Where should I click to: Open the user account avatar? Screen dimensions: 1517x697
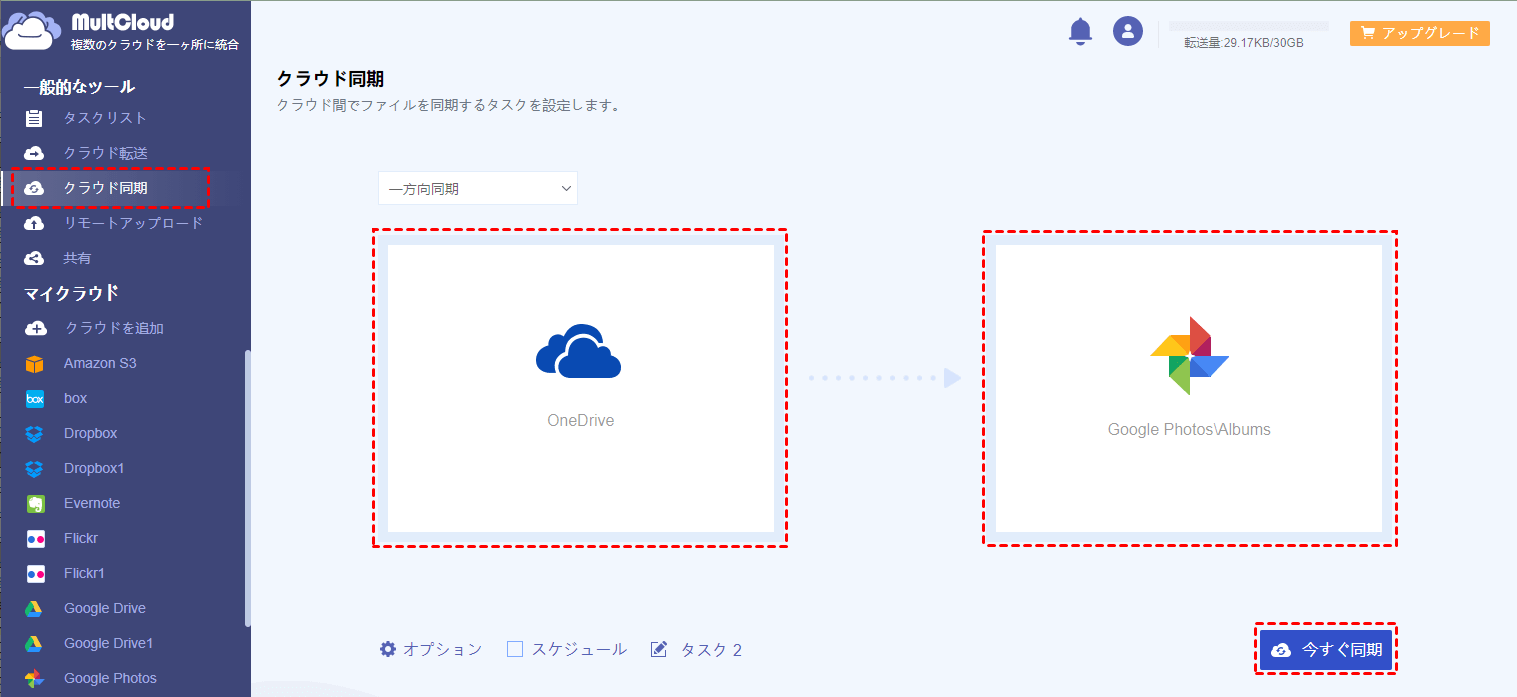[x=1128, y=31]
